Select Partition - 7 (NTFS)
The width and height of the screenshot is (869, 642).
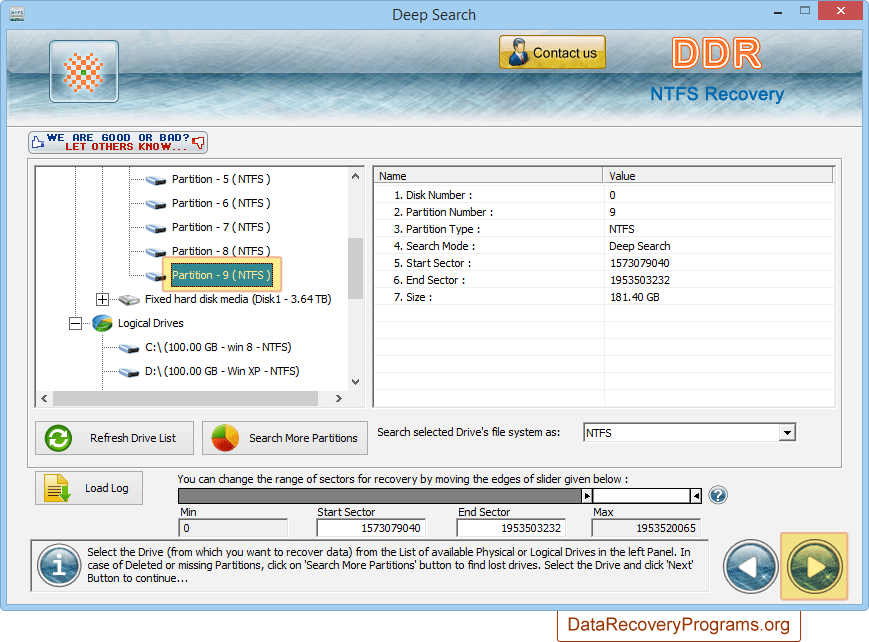pos(221,227)
